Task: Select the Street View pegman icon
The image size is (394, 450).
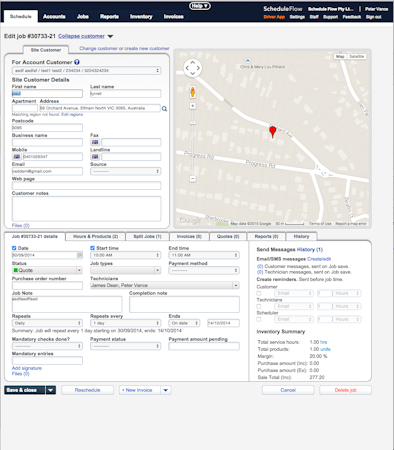Action: tap(193, 92)
